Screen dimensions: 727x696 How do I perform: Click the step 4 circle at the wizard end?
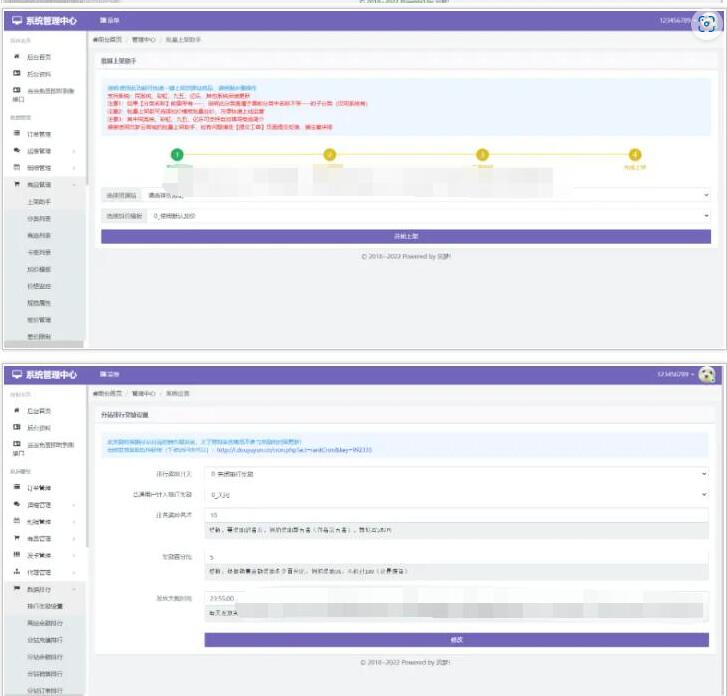[x=635, y=155]
